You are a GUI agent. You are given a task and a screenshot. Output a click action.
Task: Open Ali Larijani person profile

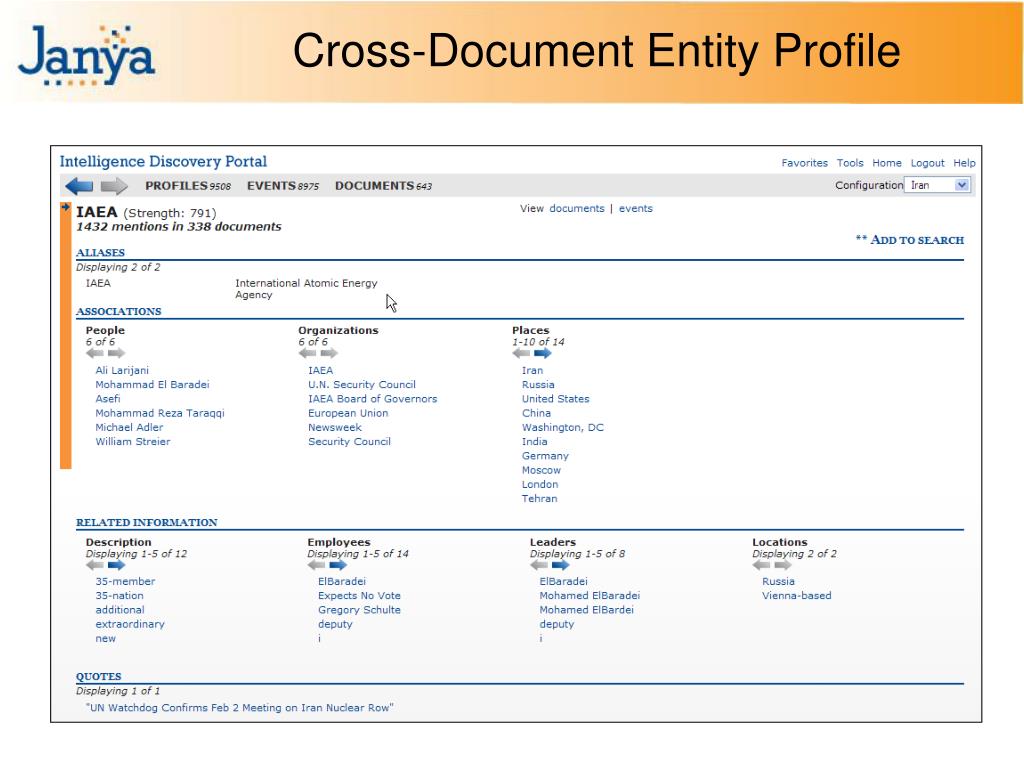click(122, 370)
